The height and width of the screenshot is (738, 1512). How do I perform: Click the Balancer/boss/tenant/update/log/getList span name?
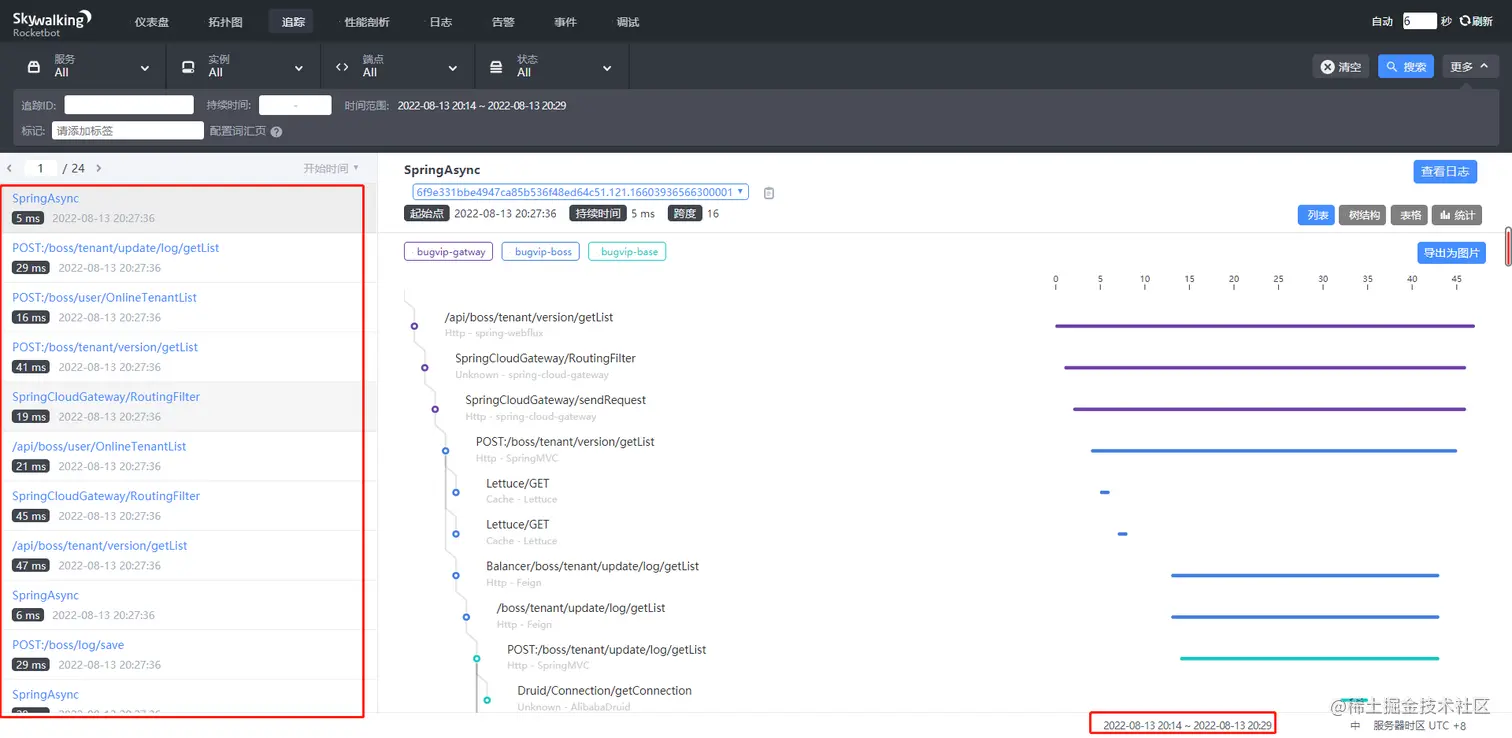coord(592,566)
